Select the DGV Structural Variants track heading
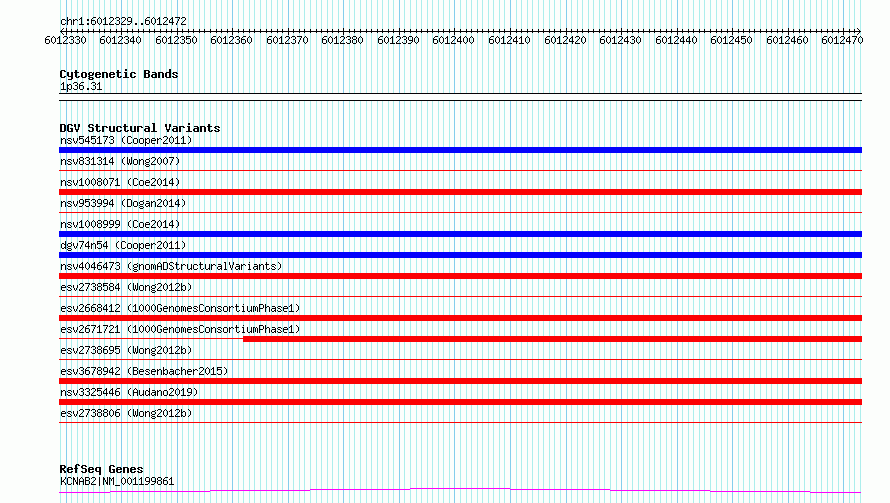The width and height of the screenshot is (890, 503). [x=140, y=128]
